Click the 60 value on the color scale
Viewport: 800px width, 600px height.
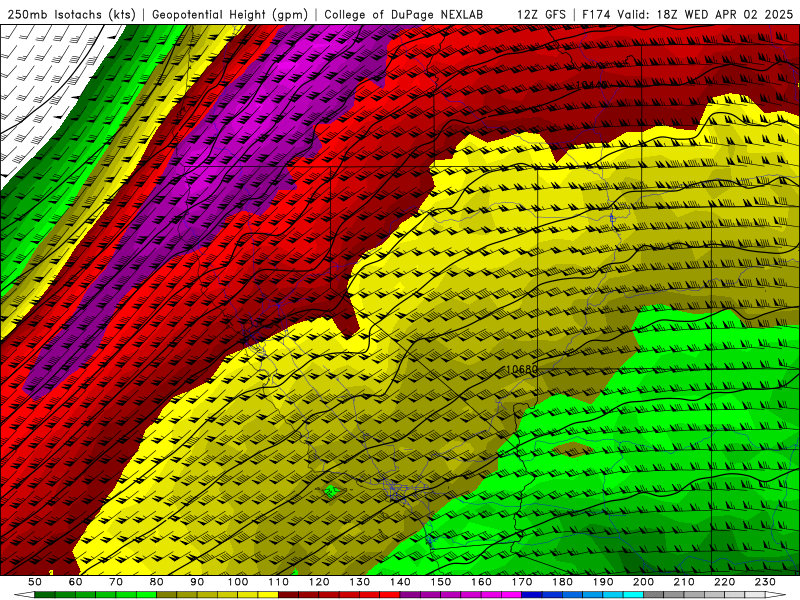pyautogui.click(x=76, y=582)
